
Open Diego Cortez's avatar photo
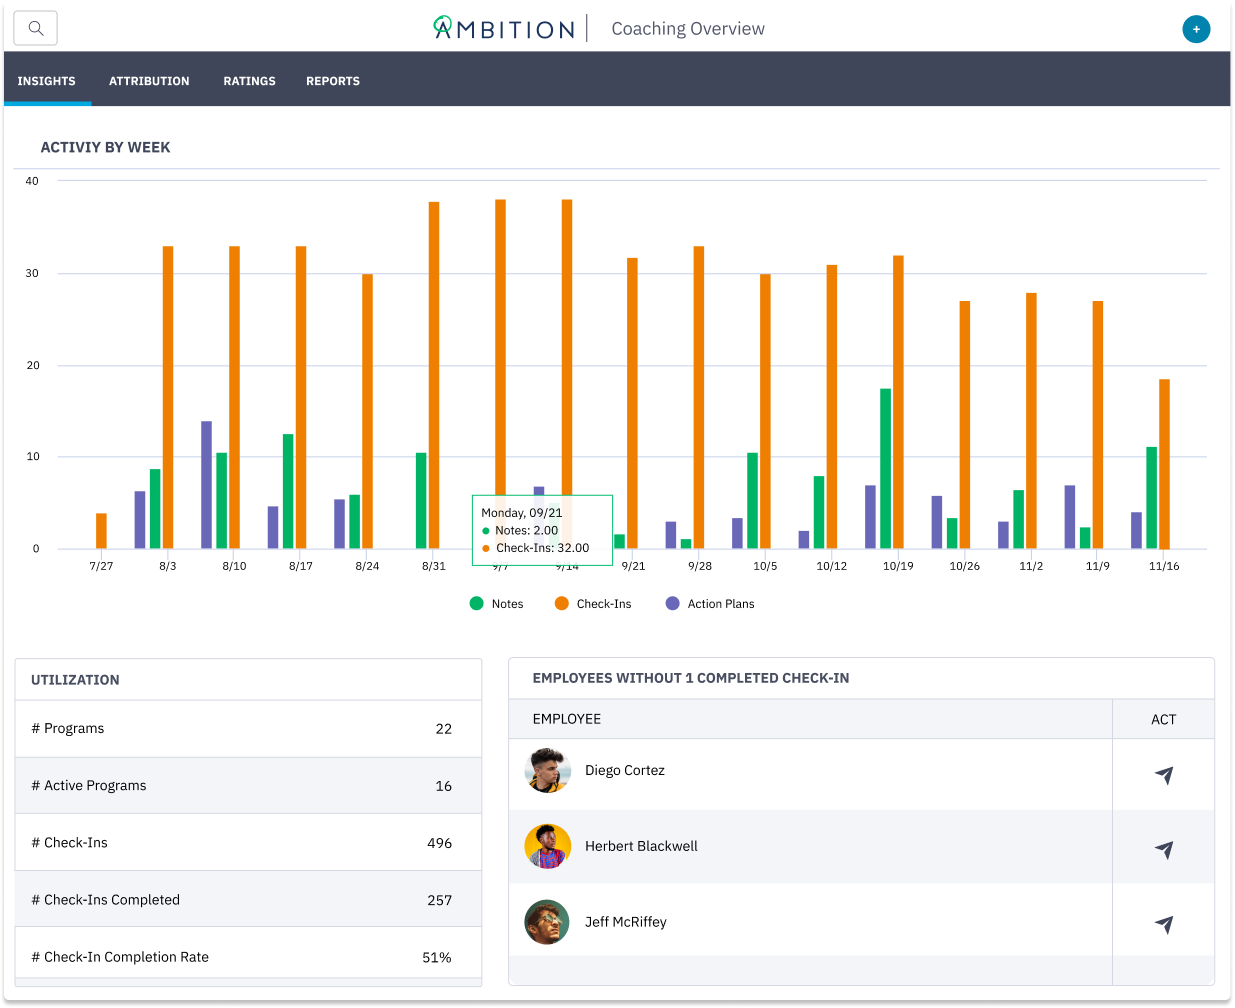pyautogui.click(x=547, y=771)
